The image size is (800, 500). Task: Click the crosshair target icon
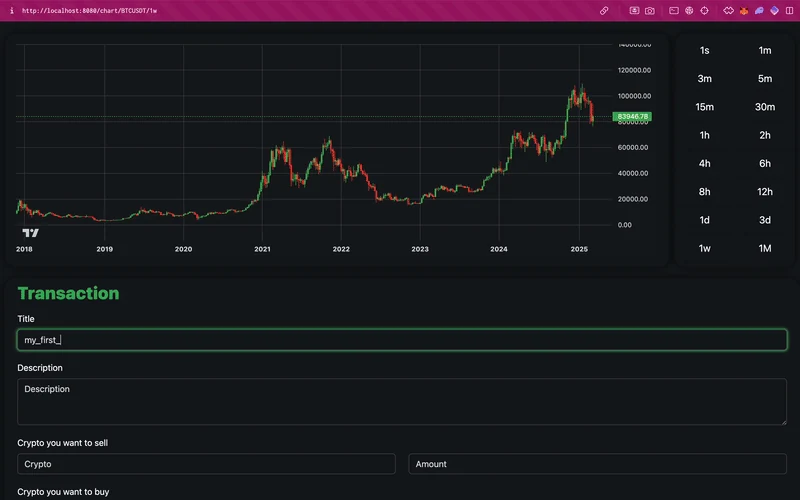pos(705,11)
